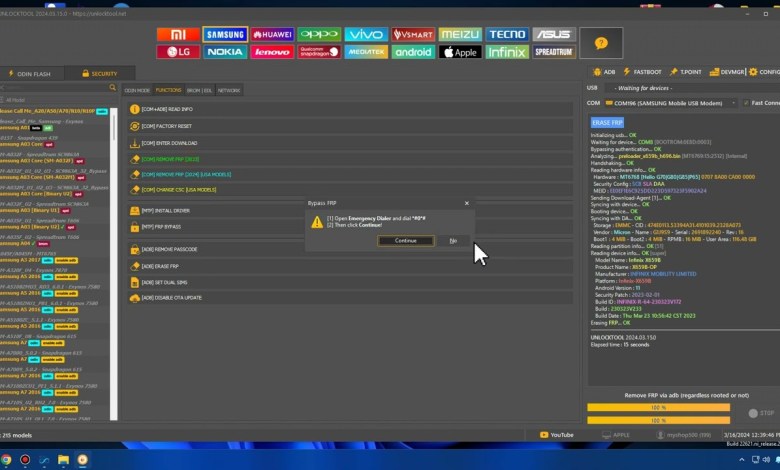780x470 pixels.
Task: Click the search magnifier in model list
Action: point(112,88)
